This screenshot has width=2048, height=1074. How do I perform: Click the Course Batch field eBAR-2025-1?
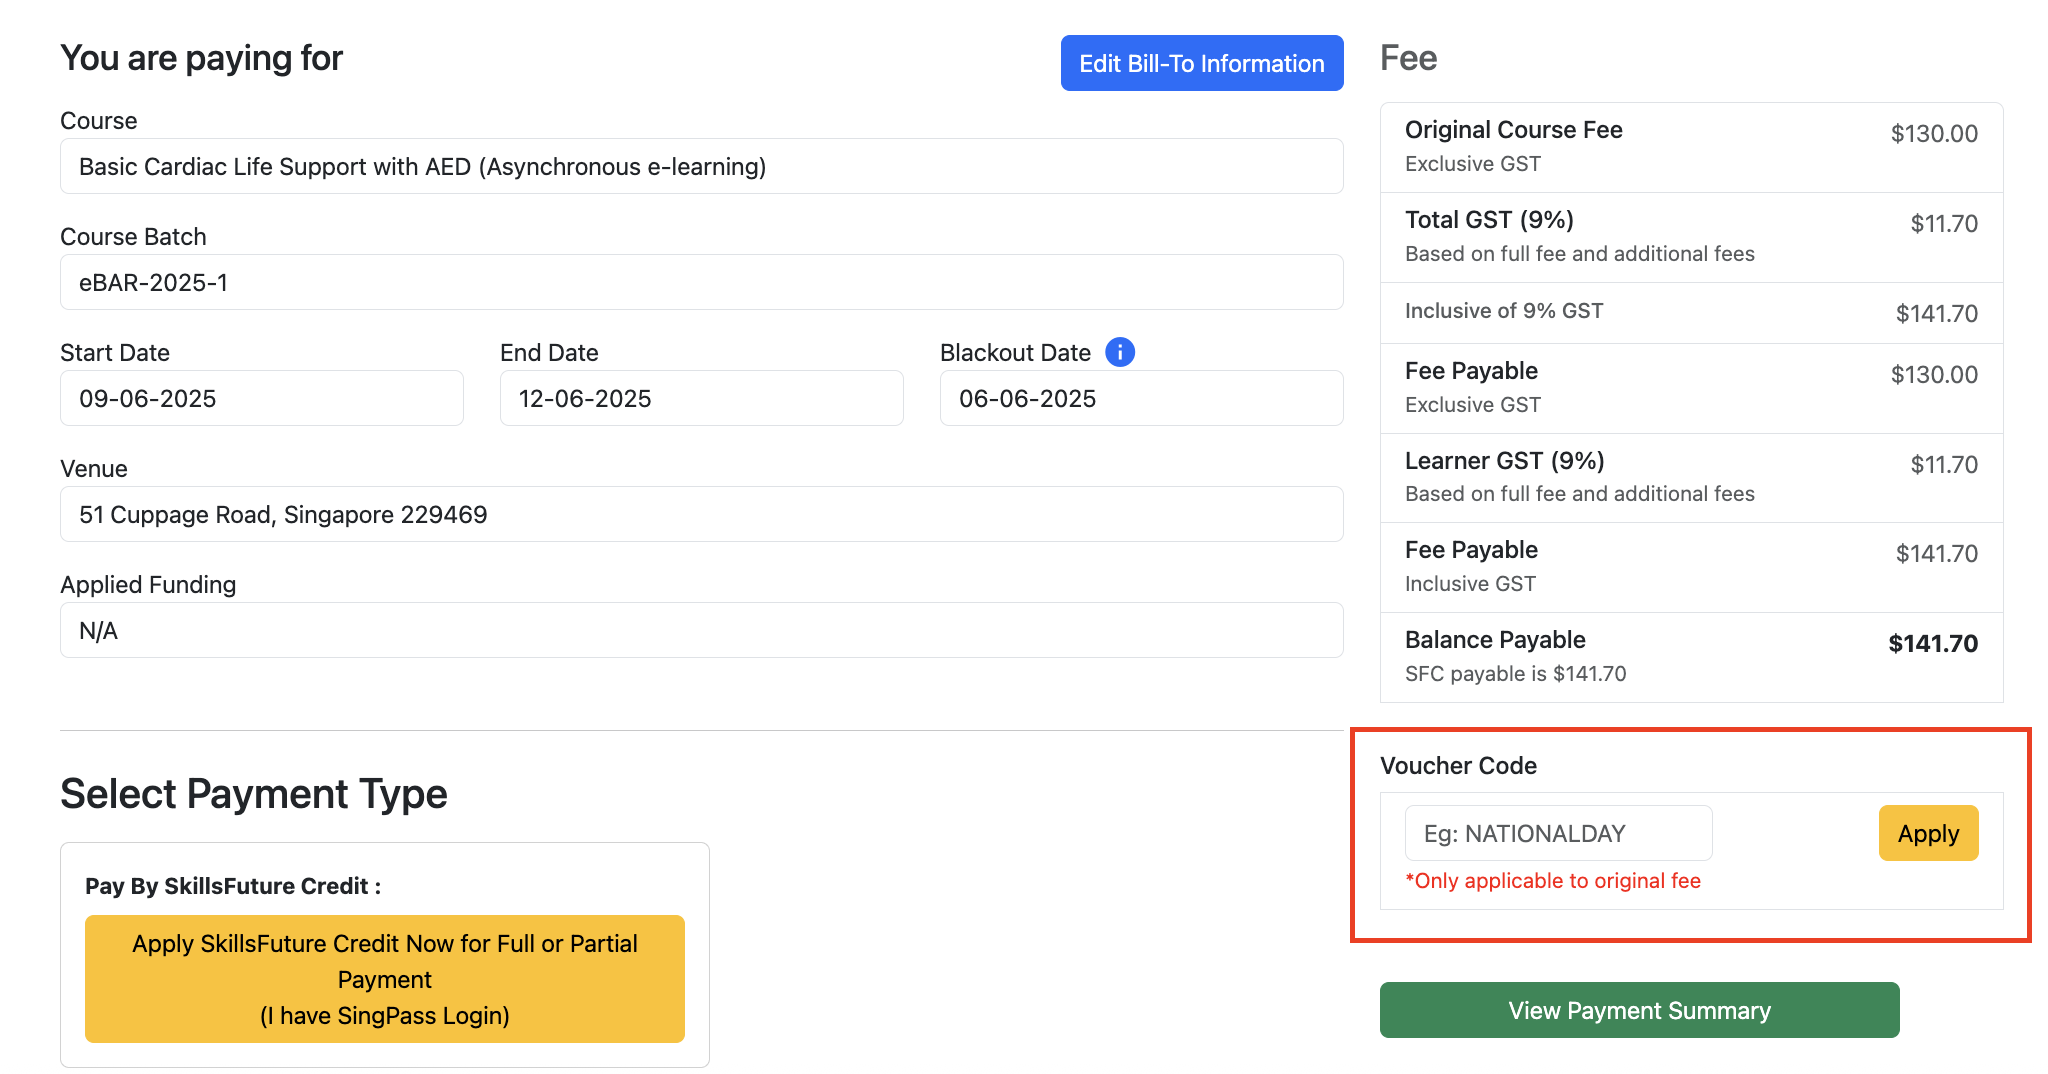point(700,283)
